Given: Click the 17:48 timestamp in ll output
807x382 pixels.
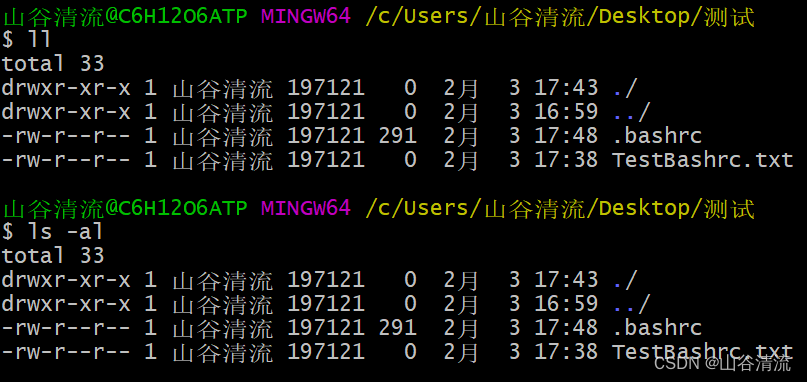Looking at the screenshot, I should coord(566,136).
